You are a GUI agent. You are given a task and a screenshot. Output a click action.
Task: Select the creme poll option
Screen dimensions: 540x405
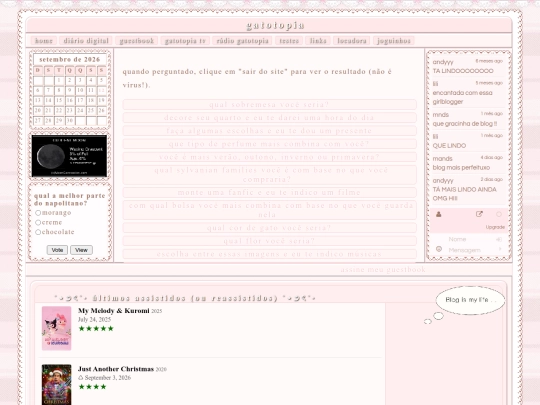coord(38,222)
